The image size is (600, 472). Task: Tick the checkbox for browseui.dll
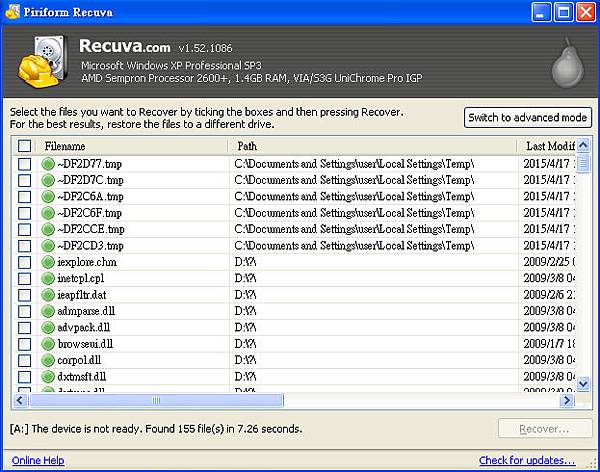24,344
